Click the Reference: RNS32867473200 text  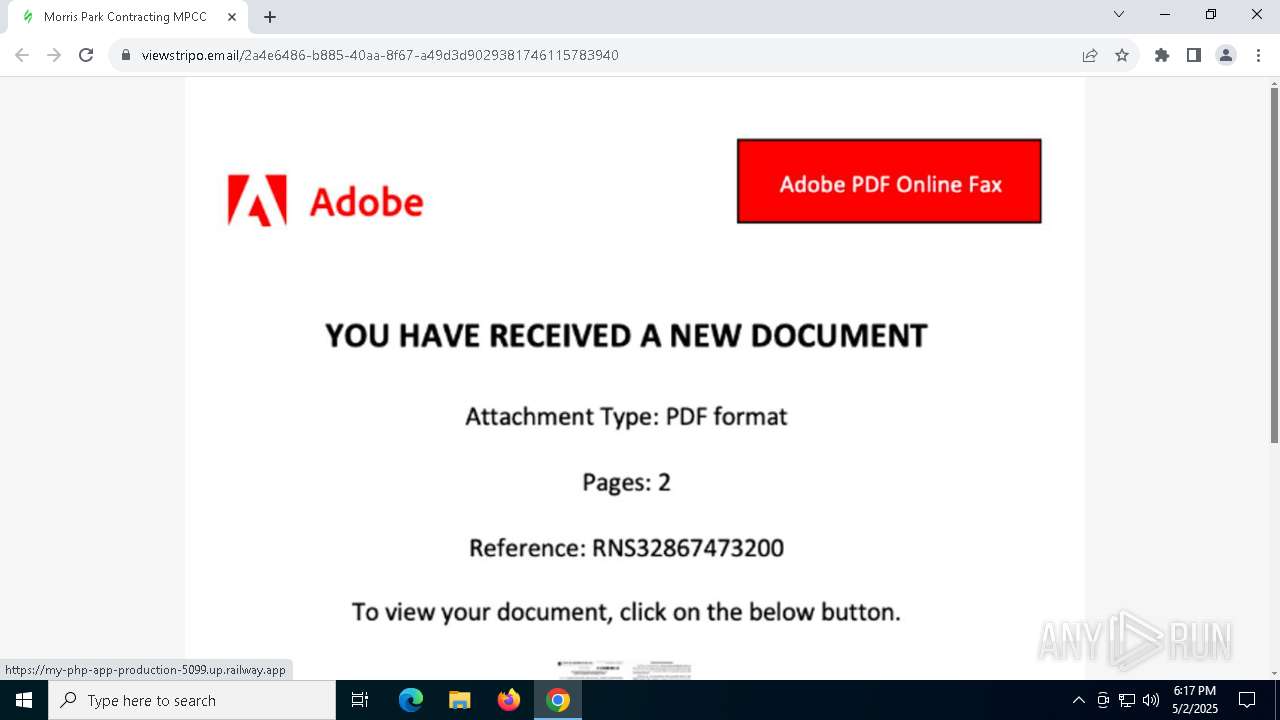point(626,548)
